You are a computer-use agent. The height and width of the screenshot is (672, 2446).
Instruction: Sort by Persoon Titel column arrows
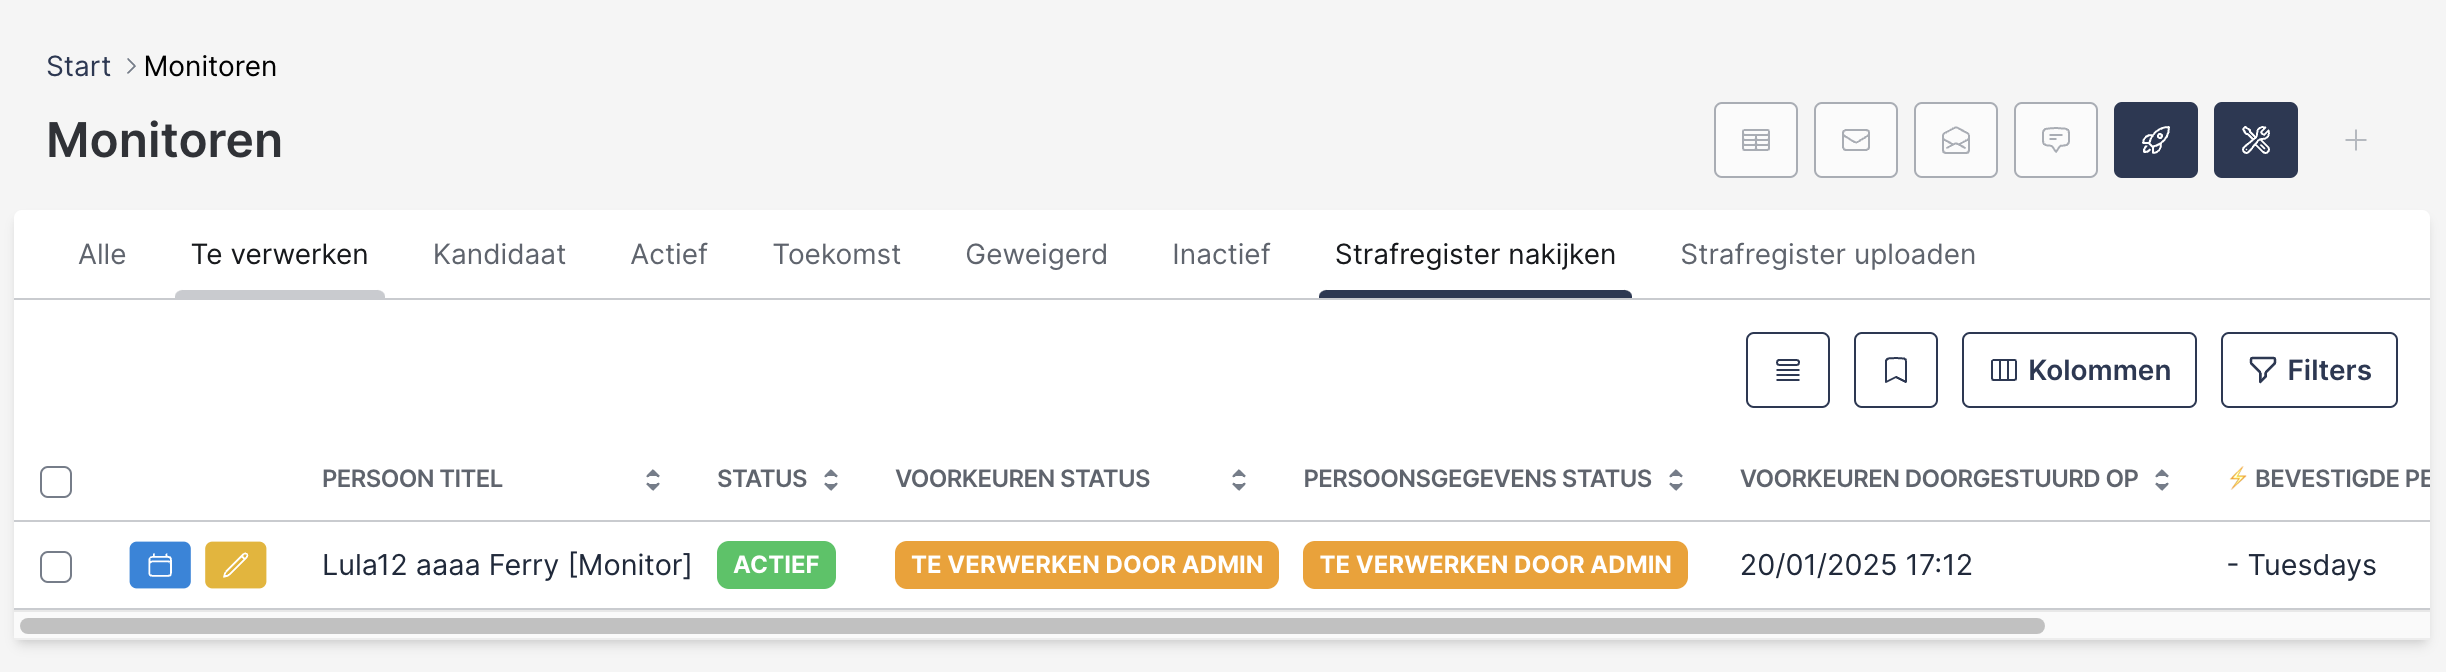[653, 480]
